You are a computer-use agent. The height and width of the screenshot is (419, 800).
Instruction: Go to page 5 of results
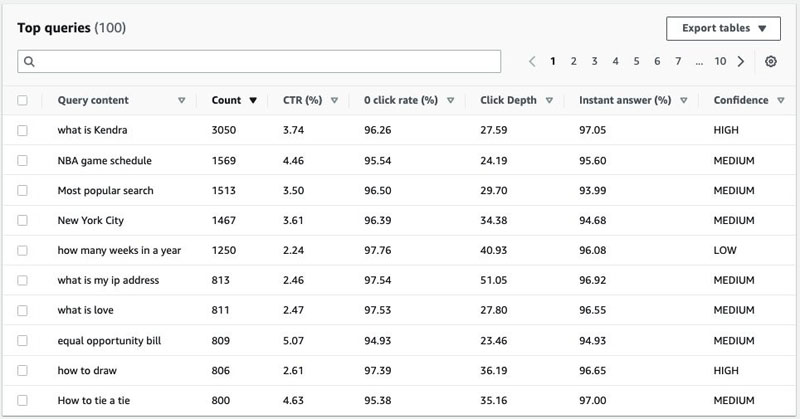[x=636, y=61]
